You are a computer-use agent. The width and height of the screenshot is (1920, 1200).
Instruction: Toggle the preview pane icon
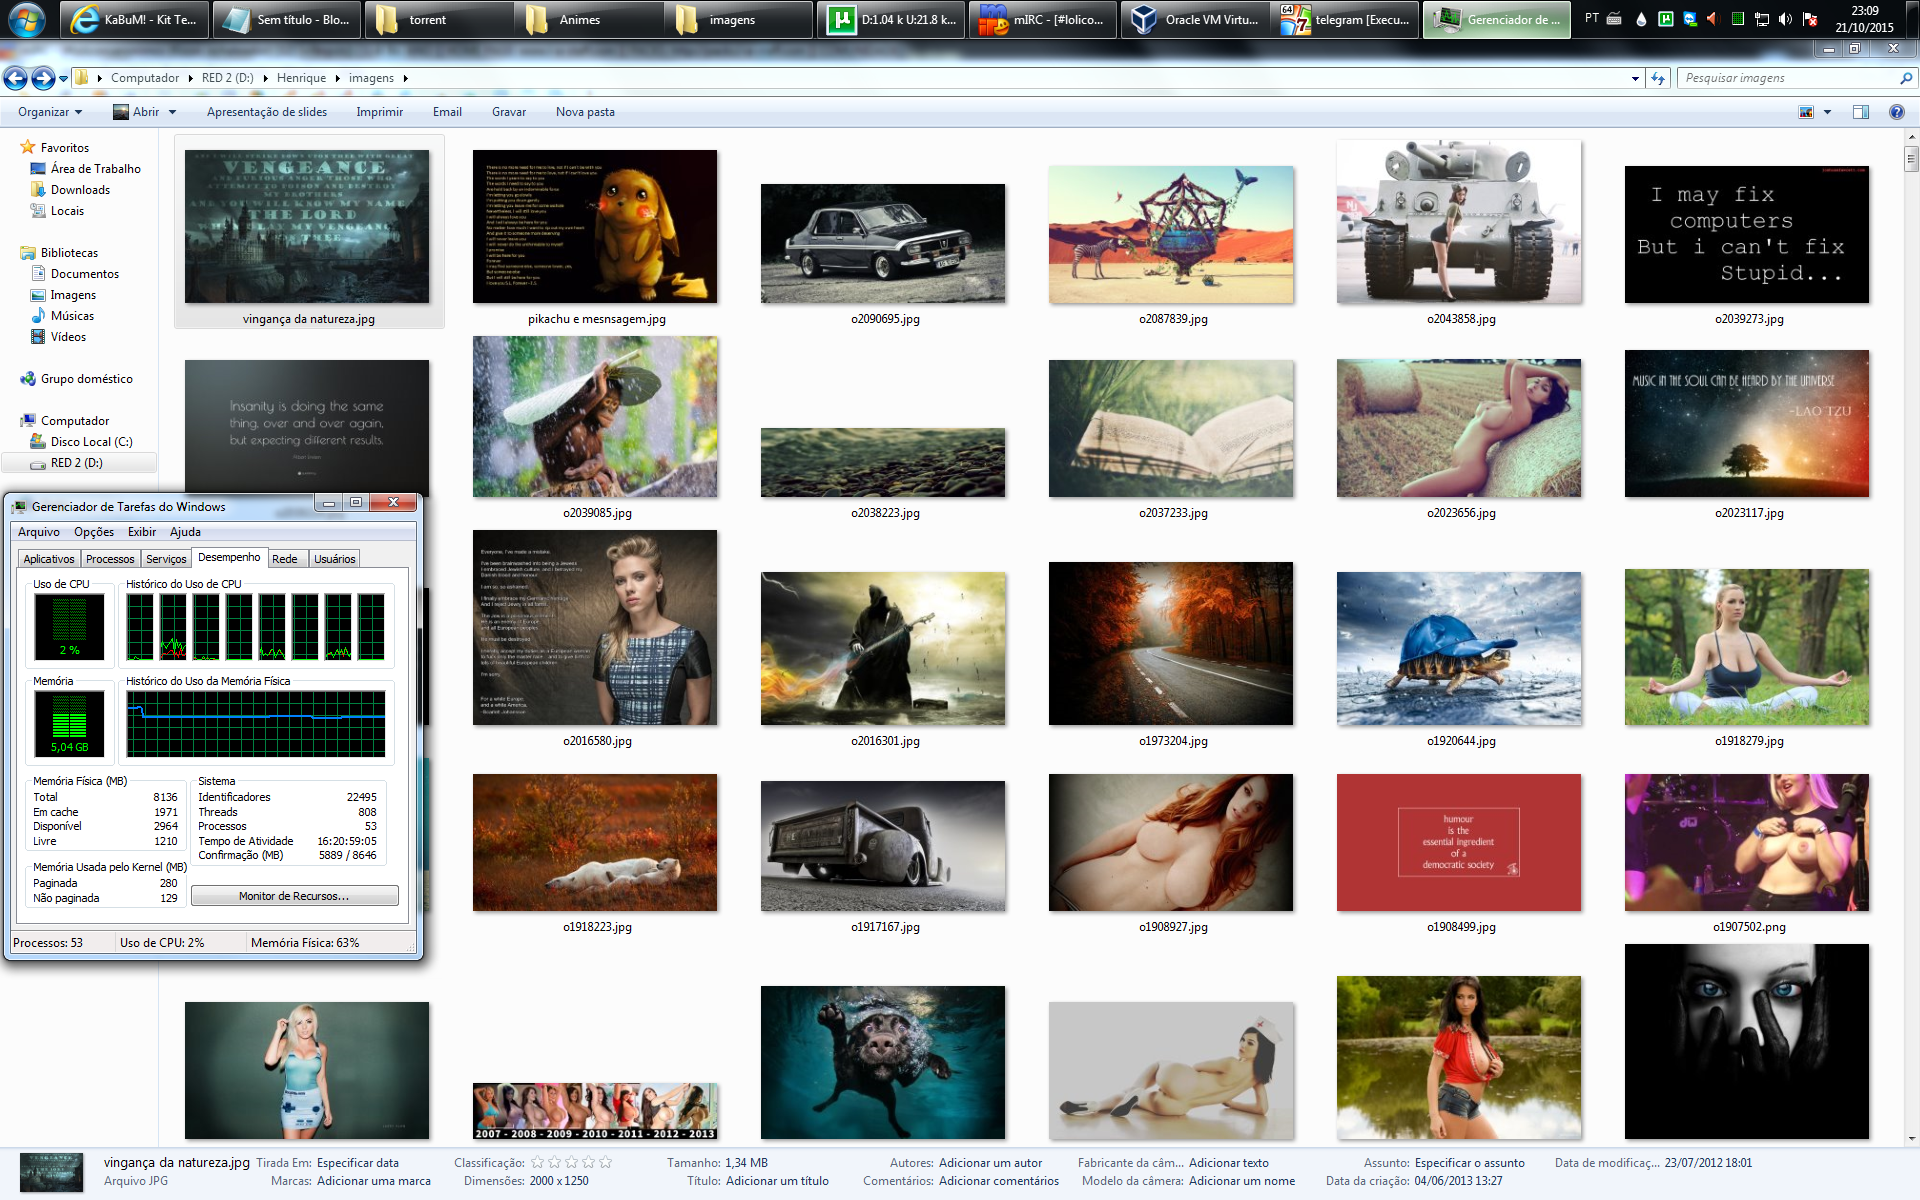tap(1861, 112)
